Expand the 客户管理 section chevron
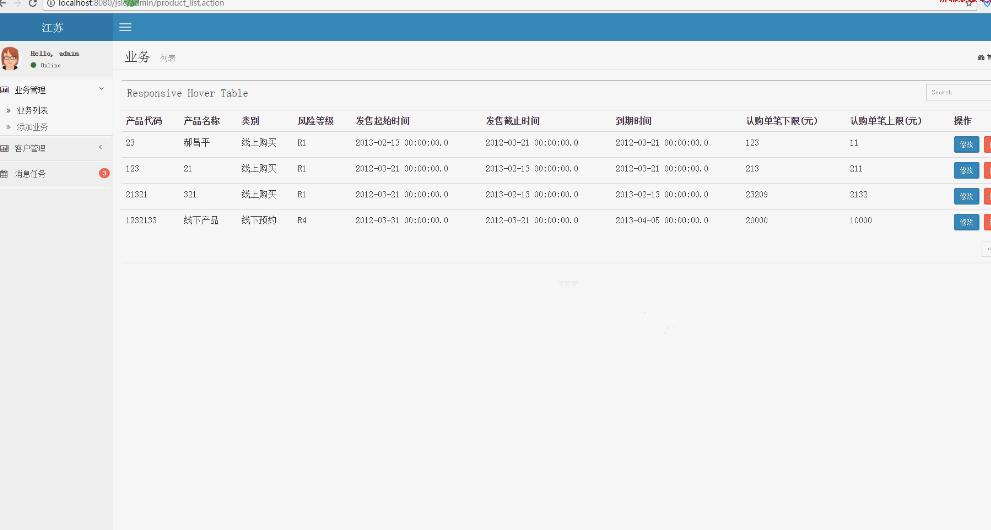This screenshot has width=991, height=530. (100, 147)
